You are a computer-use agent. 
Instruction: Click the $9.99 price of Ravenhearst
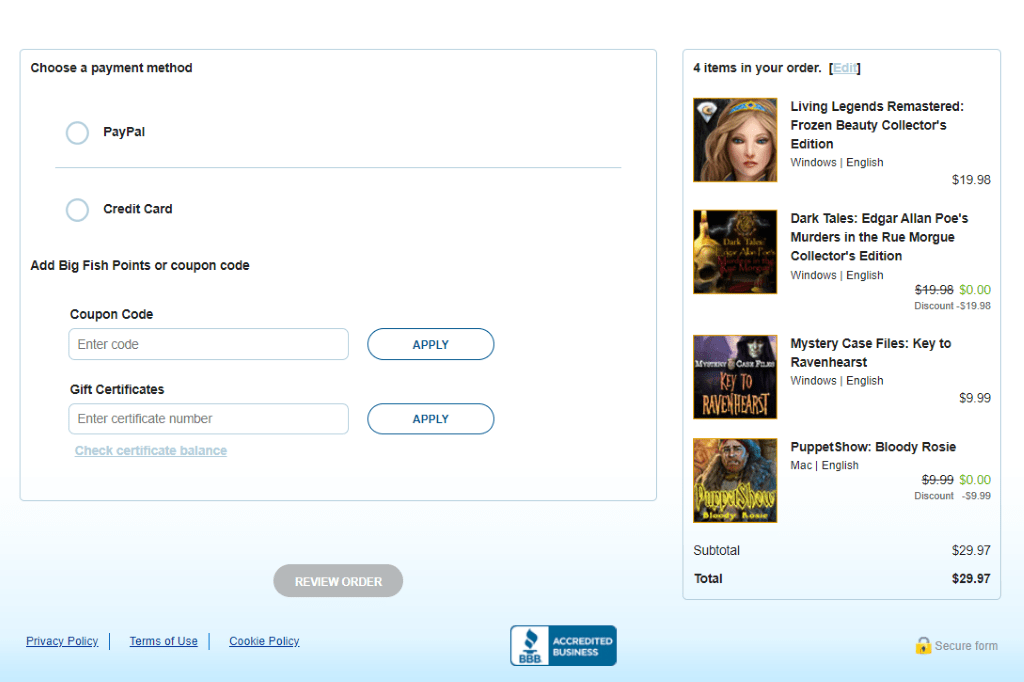coord(974,398)
